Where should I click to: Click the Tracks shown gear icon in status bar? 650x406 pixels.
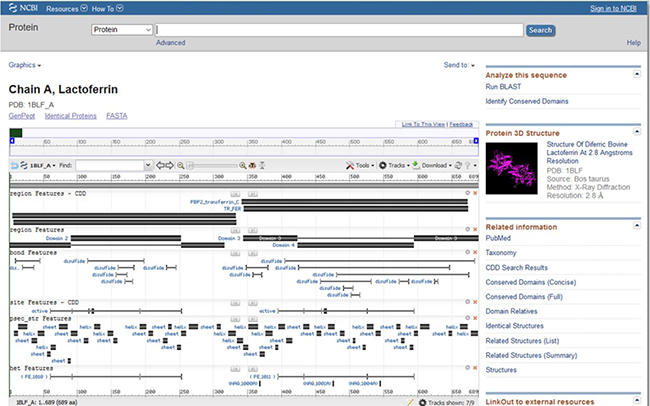[422, 402]
